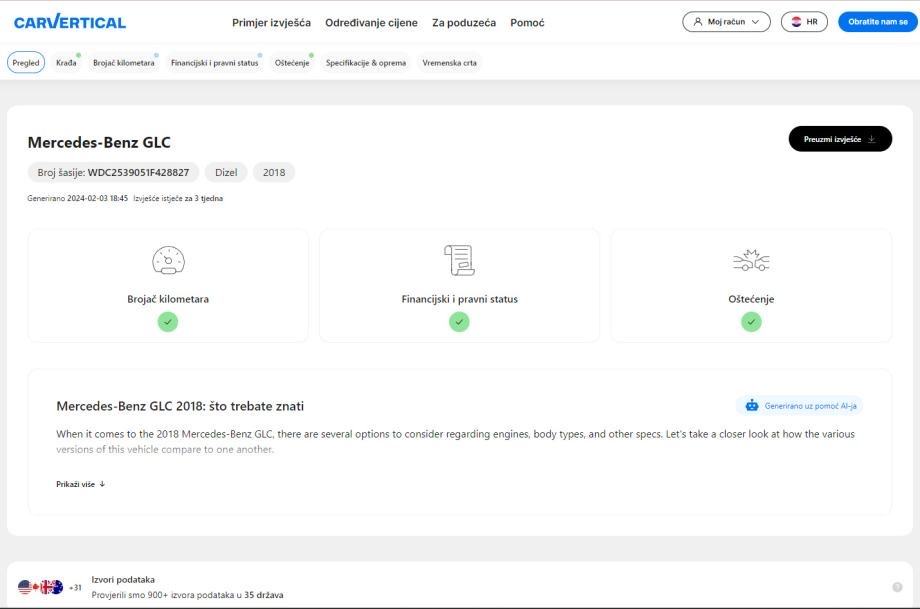The image size is (920, 609).
Task: Click the Oštećenje card label
Action: (751, 299)
